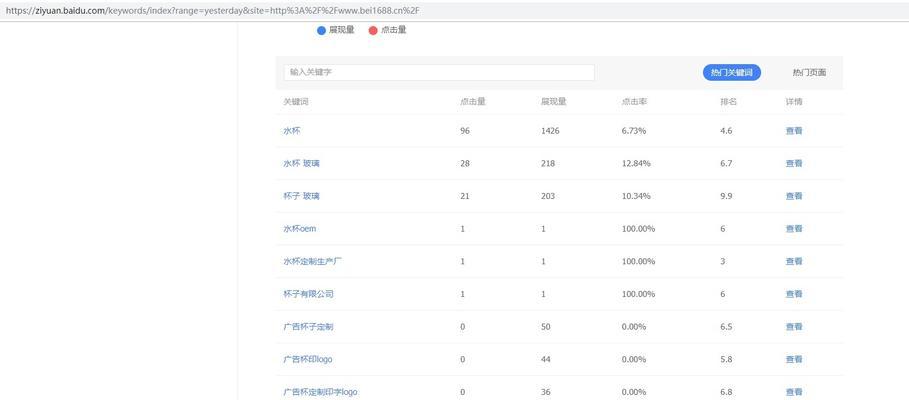Open the 水杯 玻璃 keyword link
This screenshot has height=400, width=909.
point(301,163)
